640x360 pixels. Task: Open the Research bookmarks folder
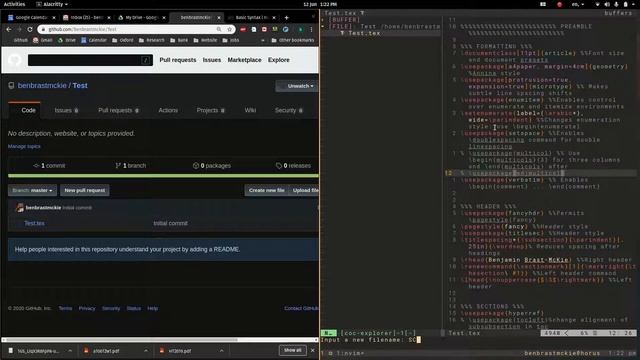coord(151,40)
